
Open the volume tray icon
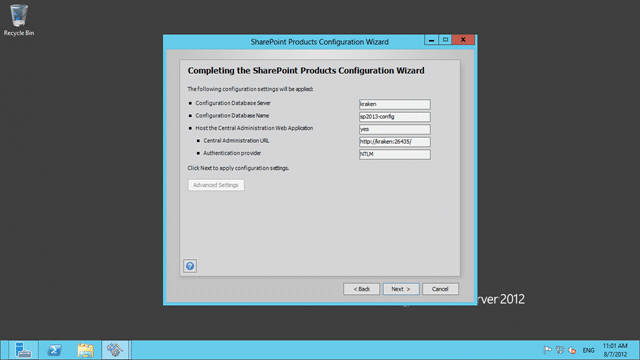click(x=572, y=350)
